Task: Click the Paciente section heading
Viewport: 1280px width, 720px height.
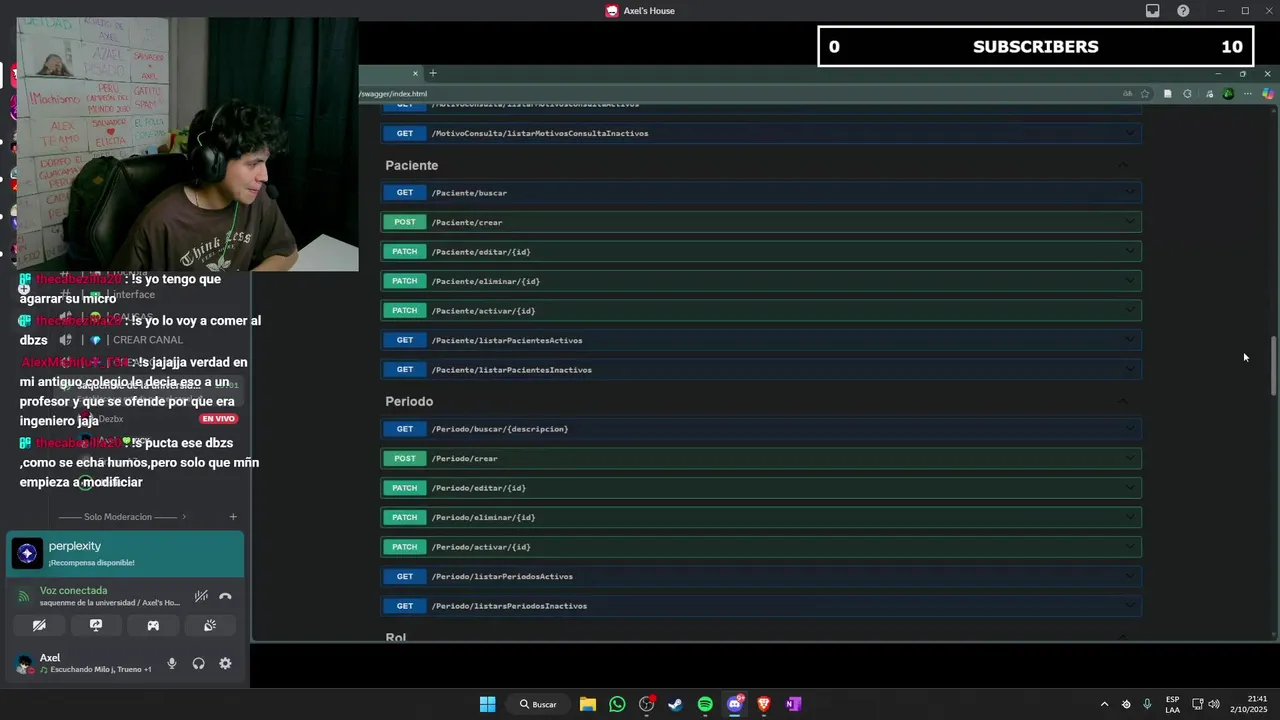Action: (x=411, y=165)
